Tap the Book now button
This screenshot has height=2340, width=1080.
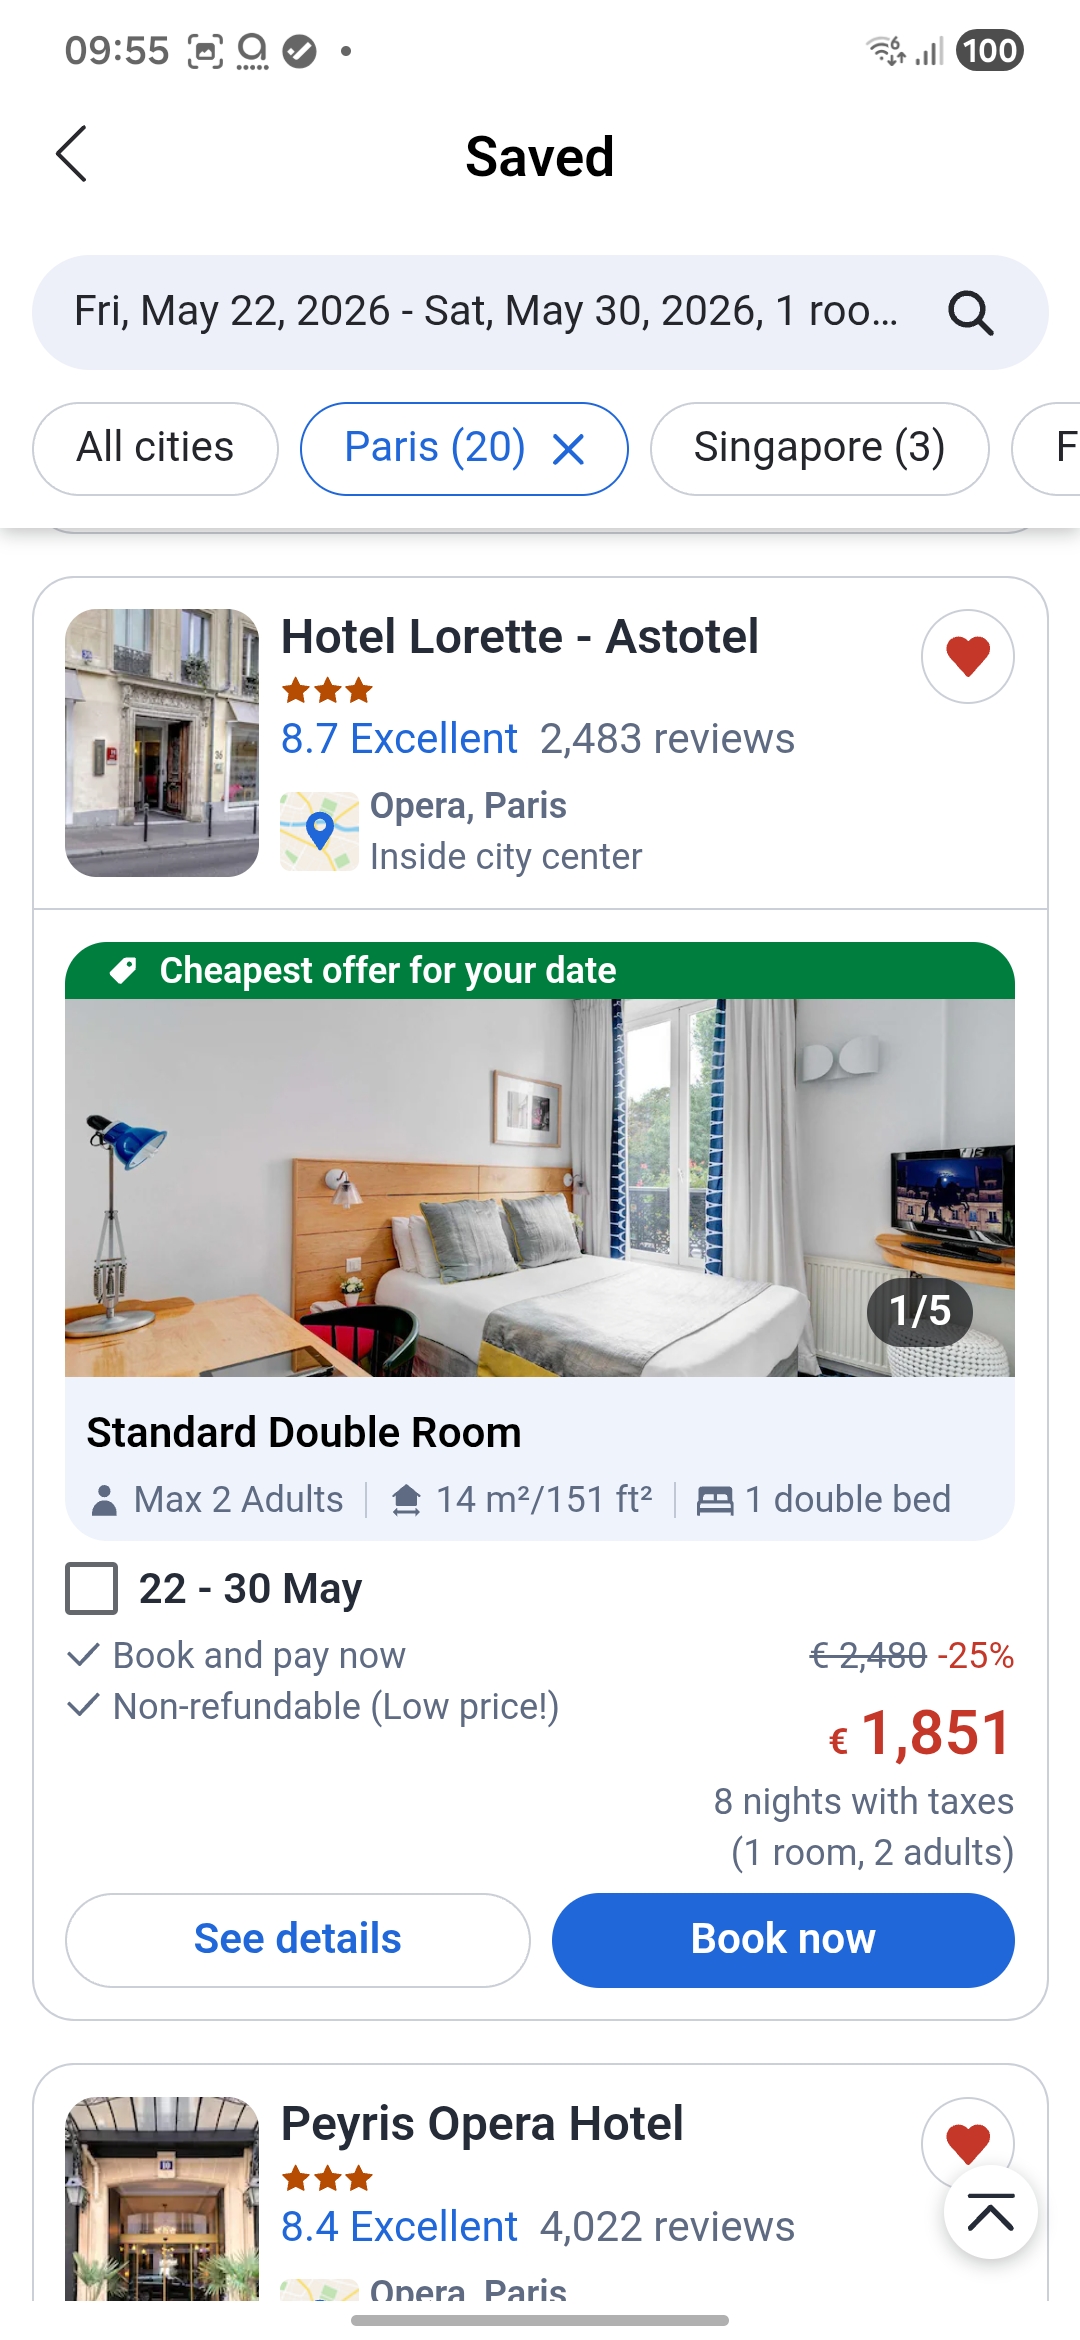[783, 1939]
